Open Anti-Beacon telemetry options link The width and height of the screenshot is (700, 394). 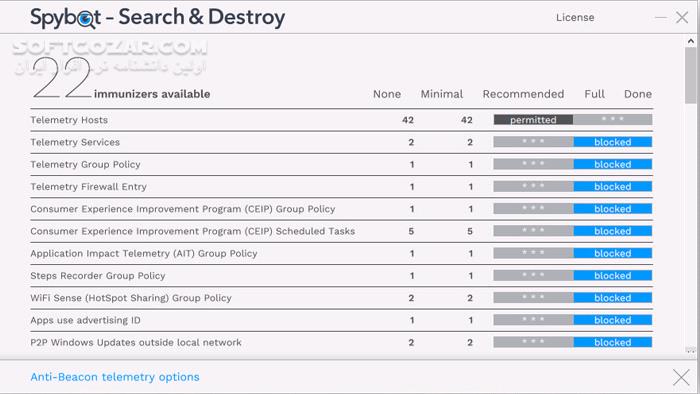pos(115,377)
